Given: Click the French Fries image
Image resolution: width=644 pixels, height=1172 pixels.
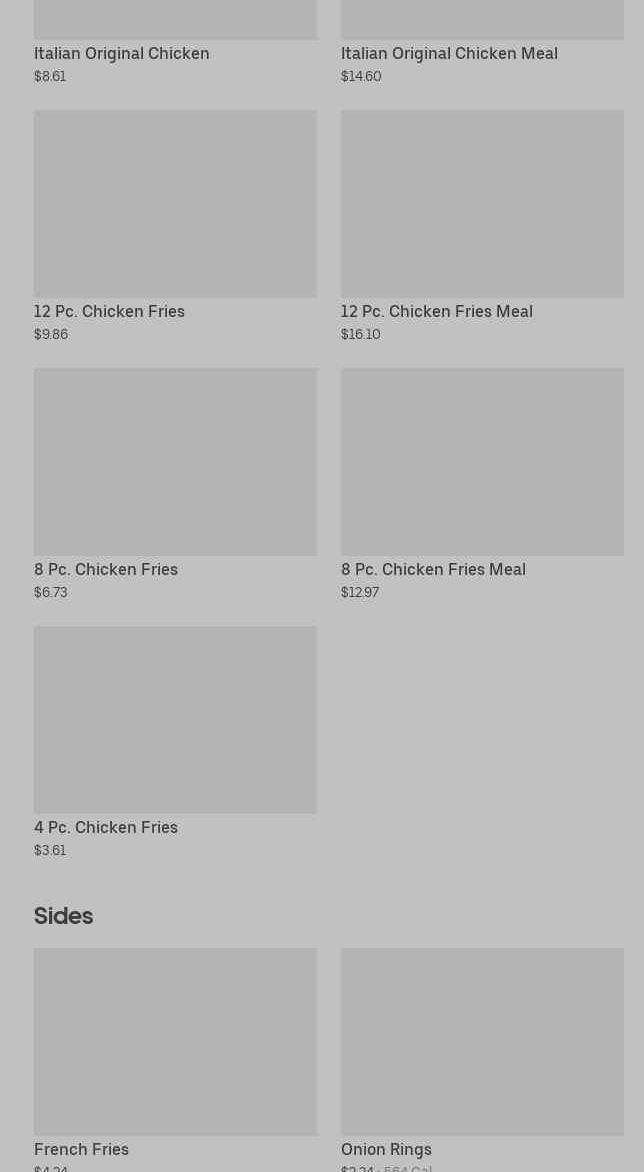Looking at the screenshot, I should [x=175, y=1041].
